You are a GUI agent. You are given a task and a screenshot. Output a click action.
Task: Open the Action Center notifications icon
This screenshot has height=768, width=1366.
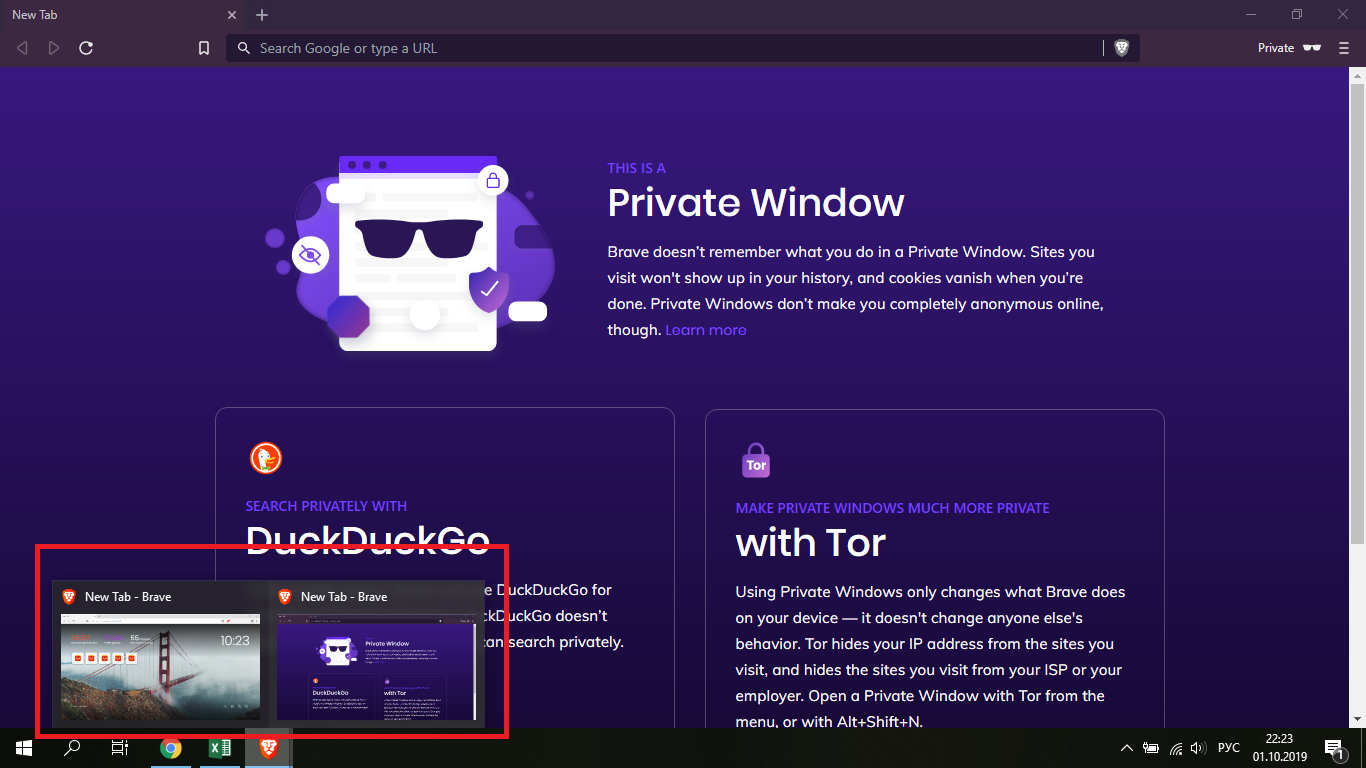click(x=1333, y=748)
